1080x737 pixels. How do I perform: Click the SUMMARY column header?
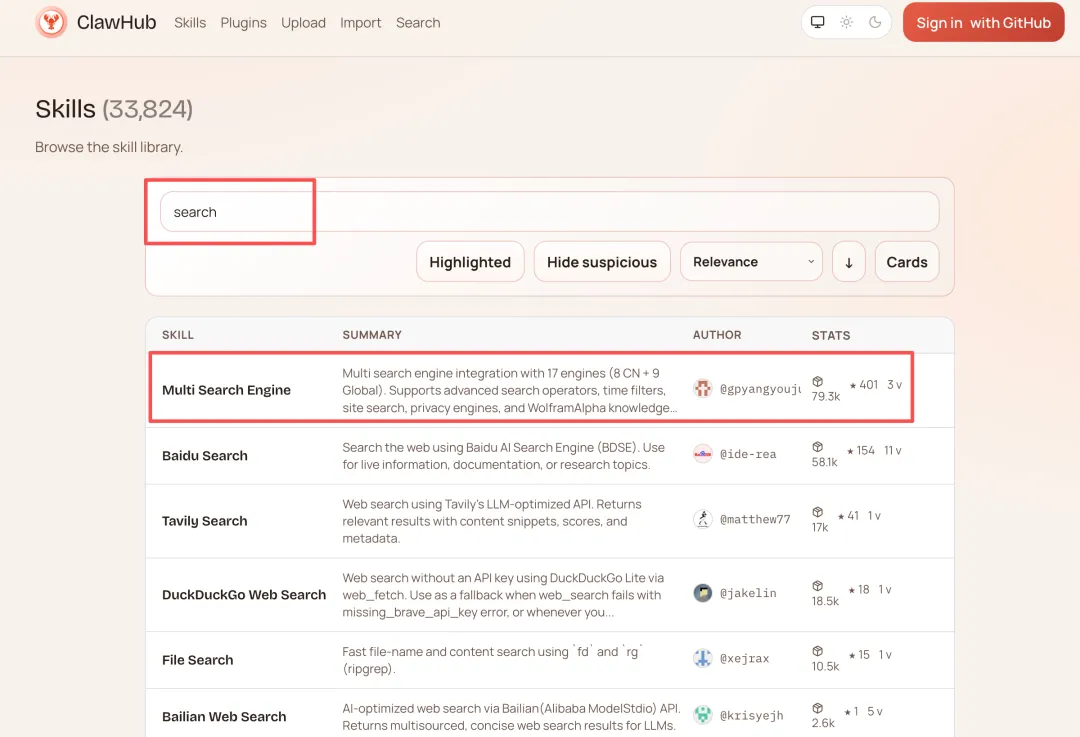click(x=372, y=335)
